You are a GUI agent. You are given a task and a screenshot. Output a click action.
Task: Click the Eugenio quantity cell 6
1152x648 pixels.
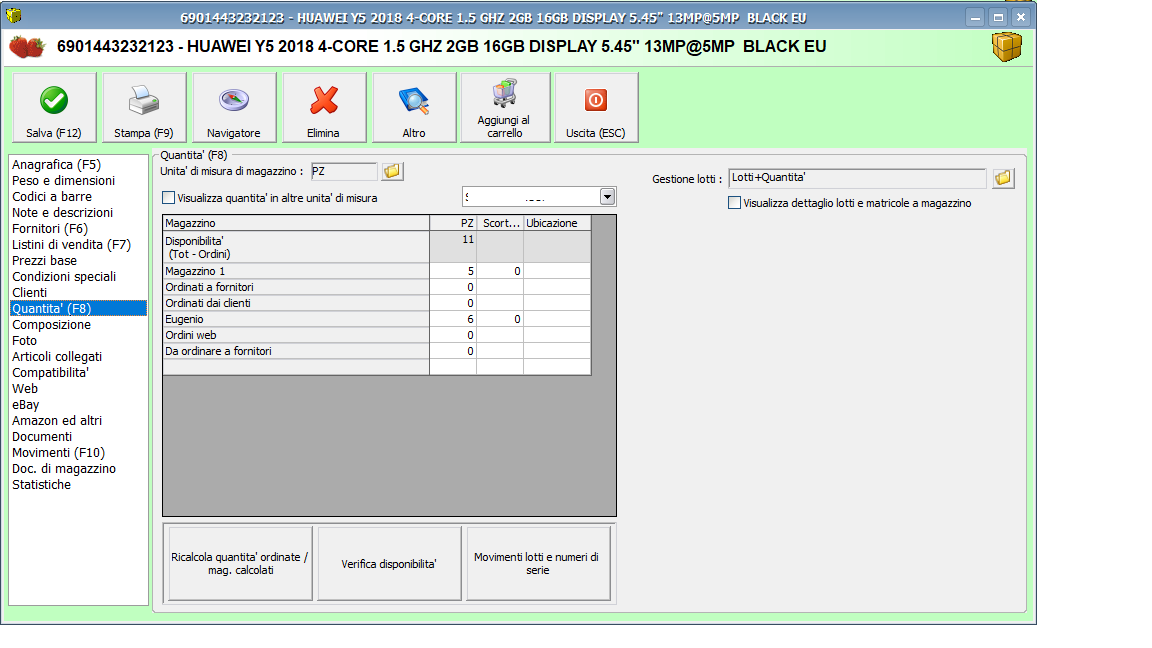[453, 319]
